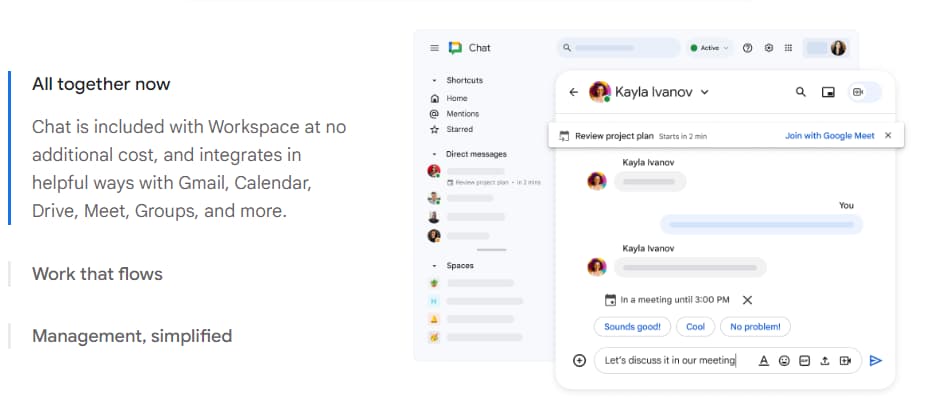Search within the Kayla Ivanov conversation
This screenshot has width=930, height=417.
click(801, 92)
